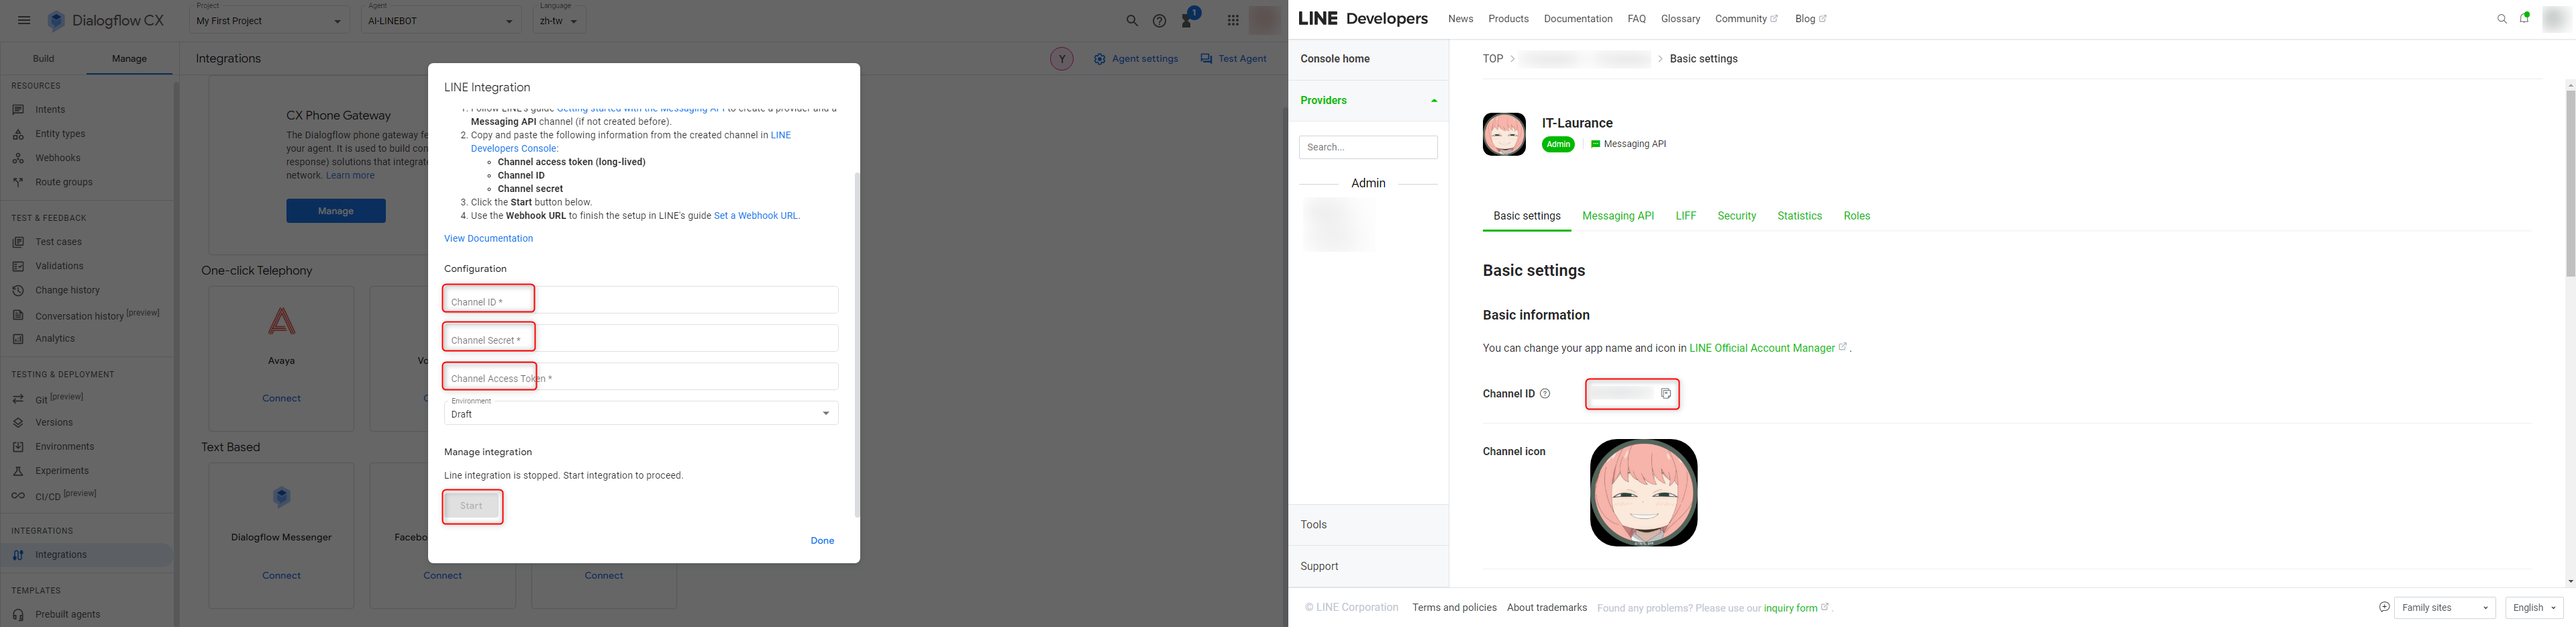Click the Channel ID help question icon
Image resolution: width=2576 pixels, height=627 pixels.
[1545, 394]
